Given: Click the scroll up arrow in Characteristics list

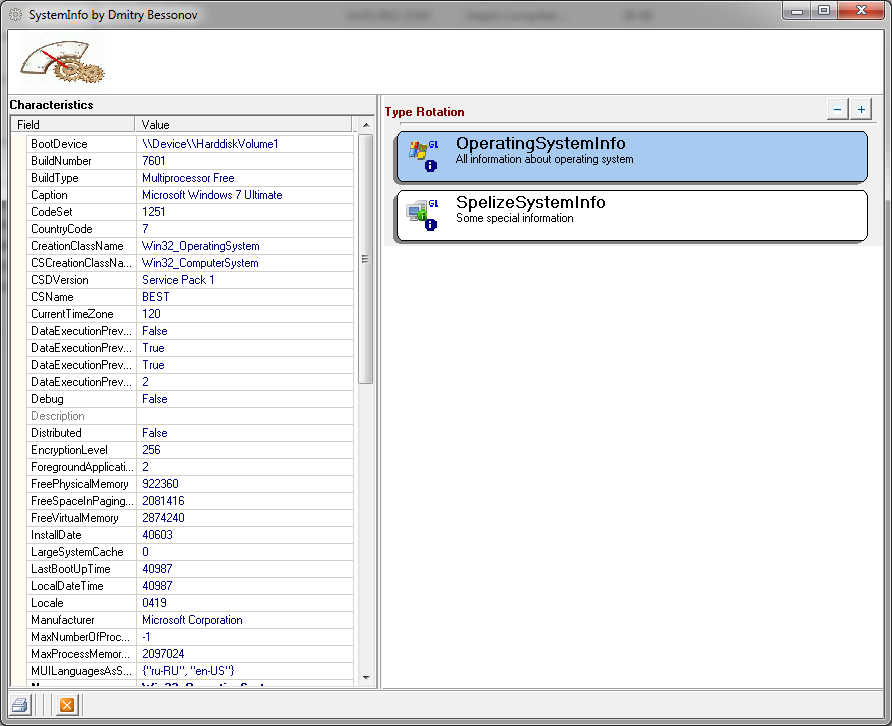Looking at the screenshot, I should tap(366, 125).
